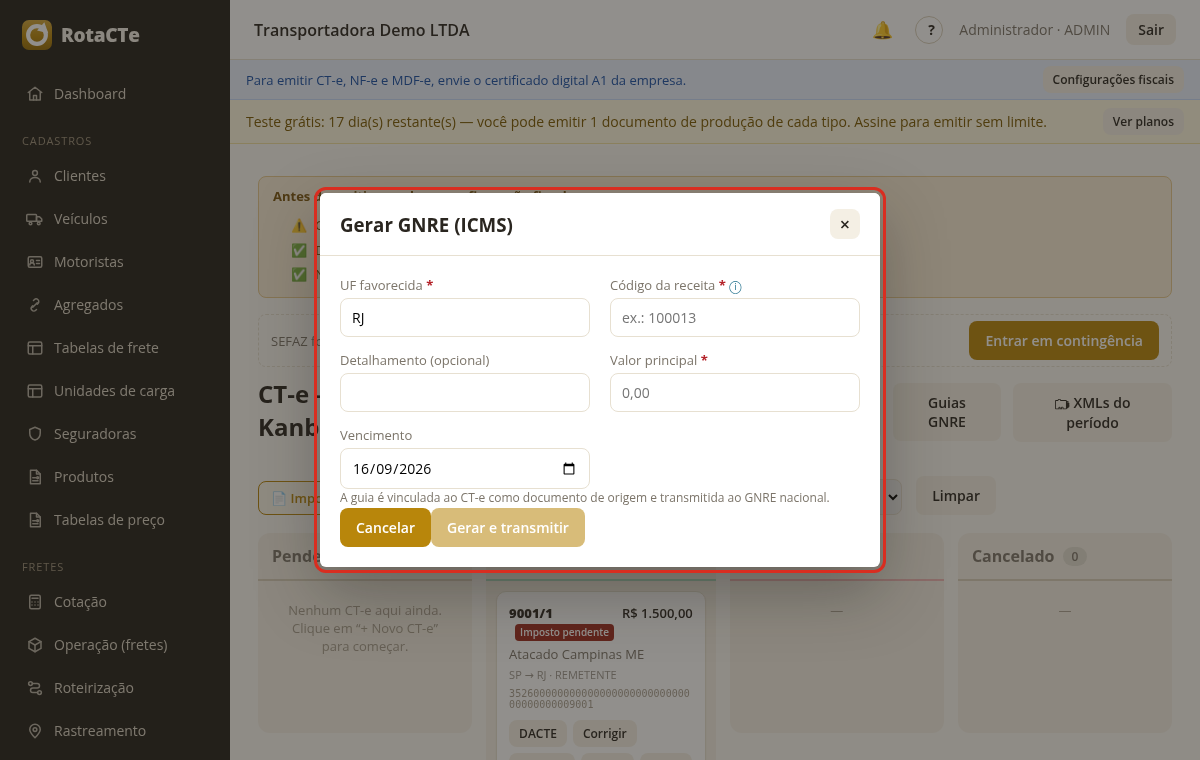Viewport: 1200px width, 760px height.
Task: Click the info icon beside Código da receita
Action: click(735, 287)
